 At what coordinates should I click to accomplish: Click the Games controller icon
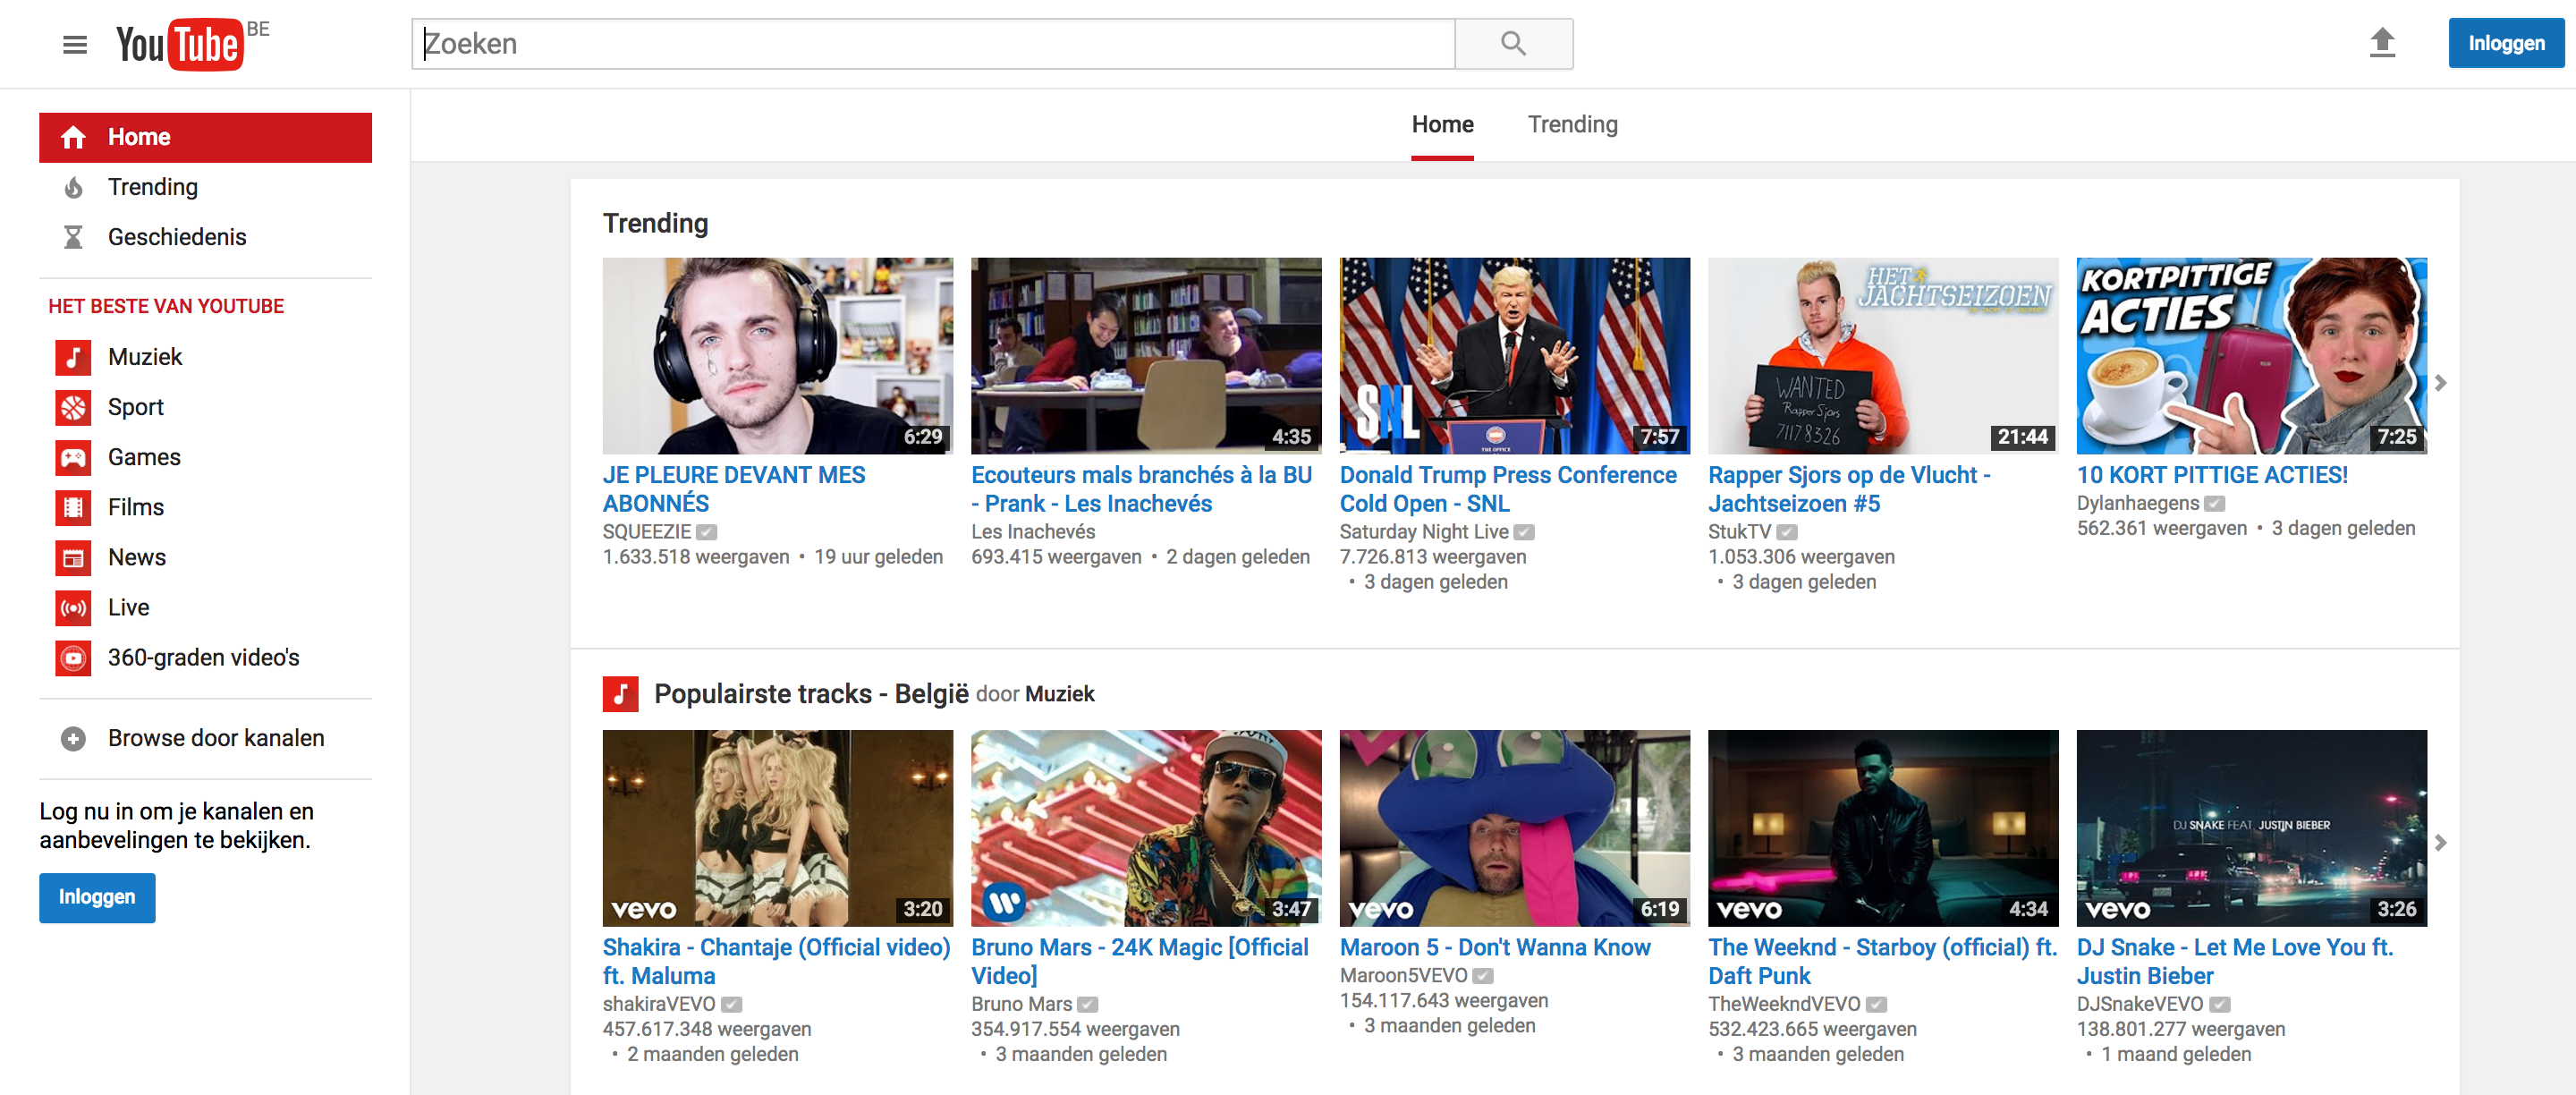[x=73, y=457]
